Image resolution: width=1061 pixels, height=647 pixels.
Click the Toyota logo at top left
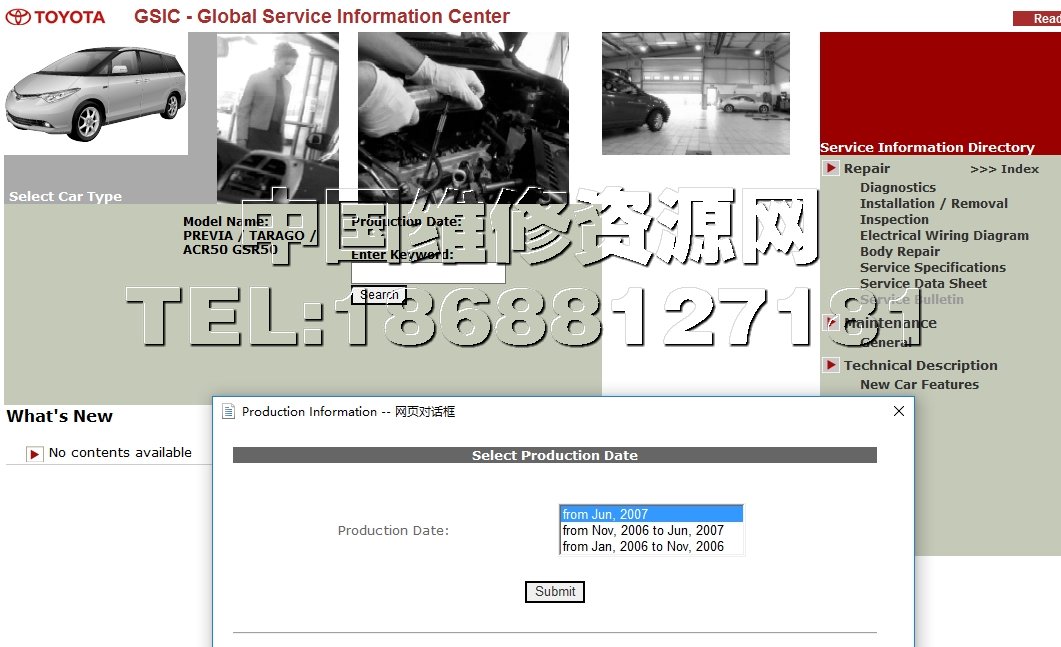pyautogui.click(x=55, y=17)
